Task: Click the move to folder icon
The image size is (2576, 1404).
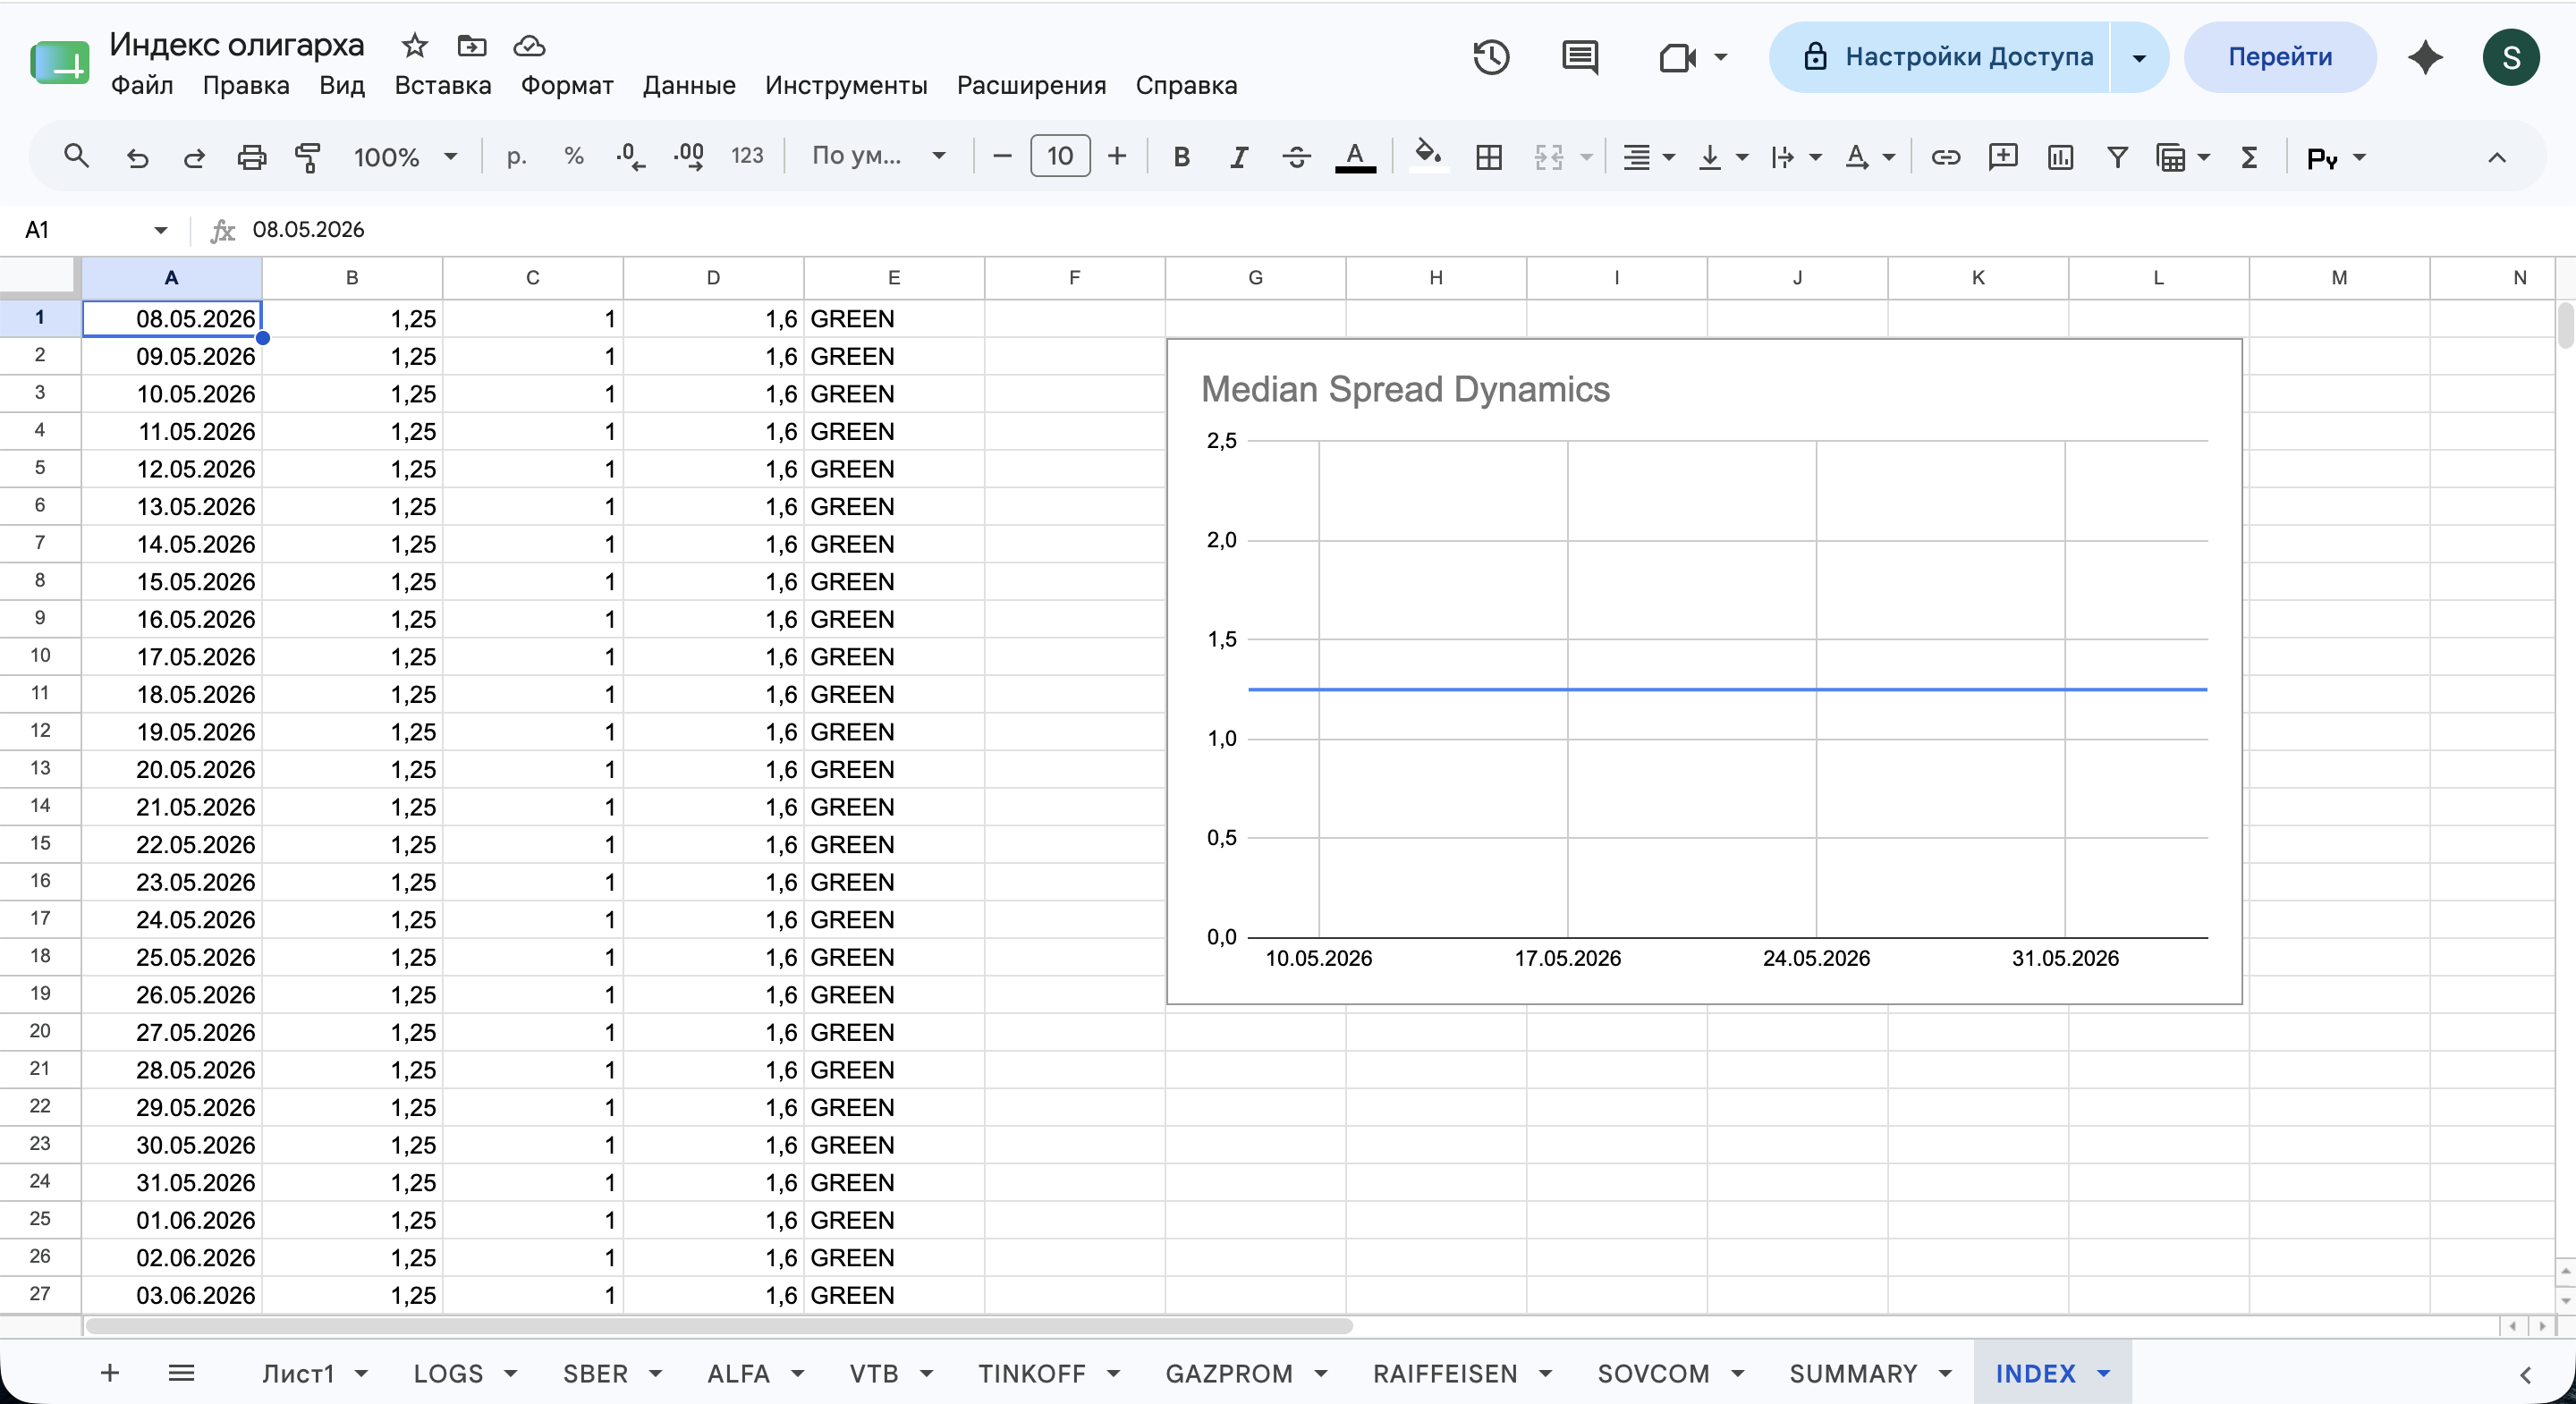Action: coord(471,45)
